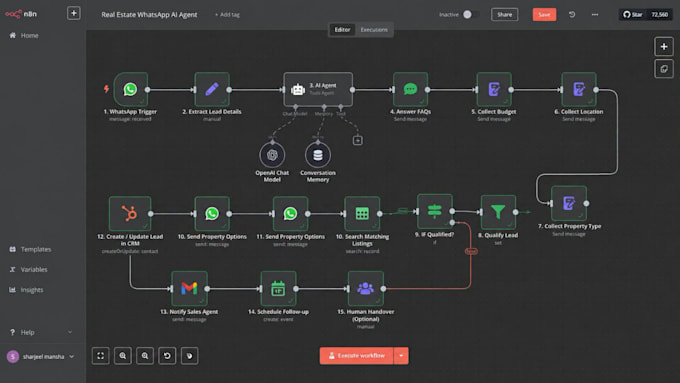The height and width of the screenshot is (383, 680).
Task: Switch to the Editor tab
Action: (342, 29)
